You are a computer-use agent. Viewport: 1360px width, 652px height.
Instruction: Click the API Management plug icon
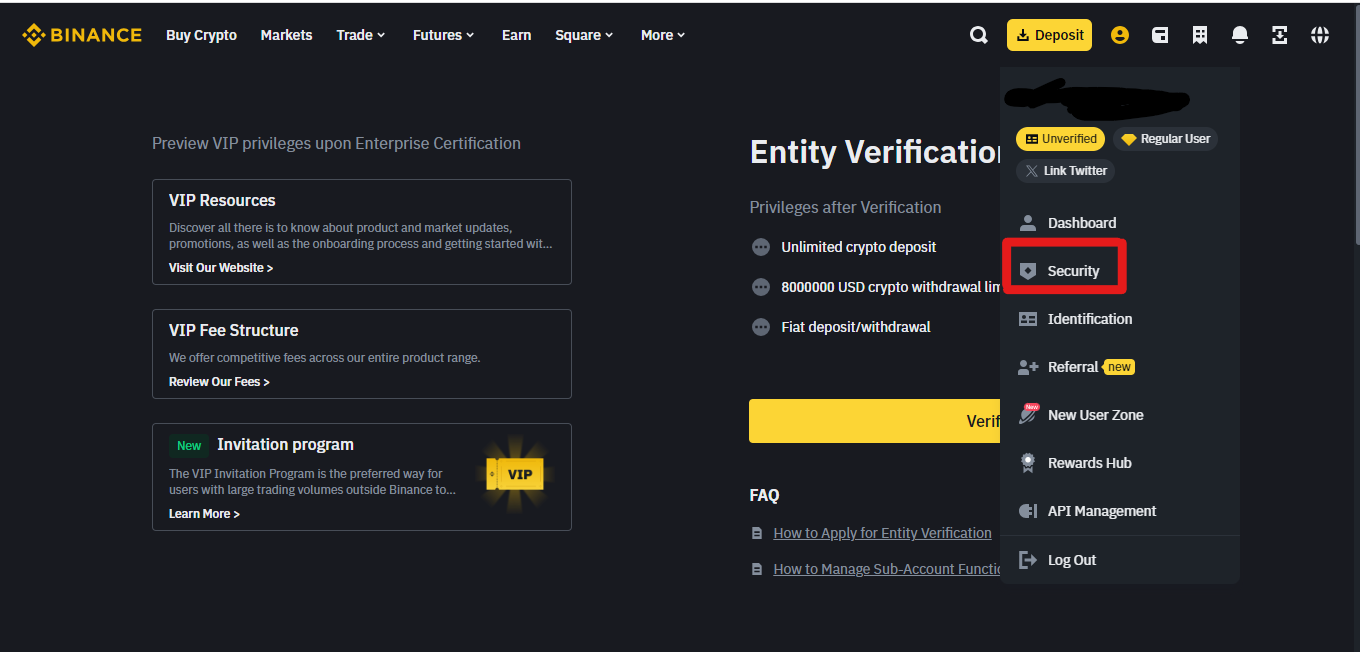pos(1028,511)
